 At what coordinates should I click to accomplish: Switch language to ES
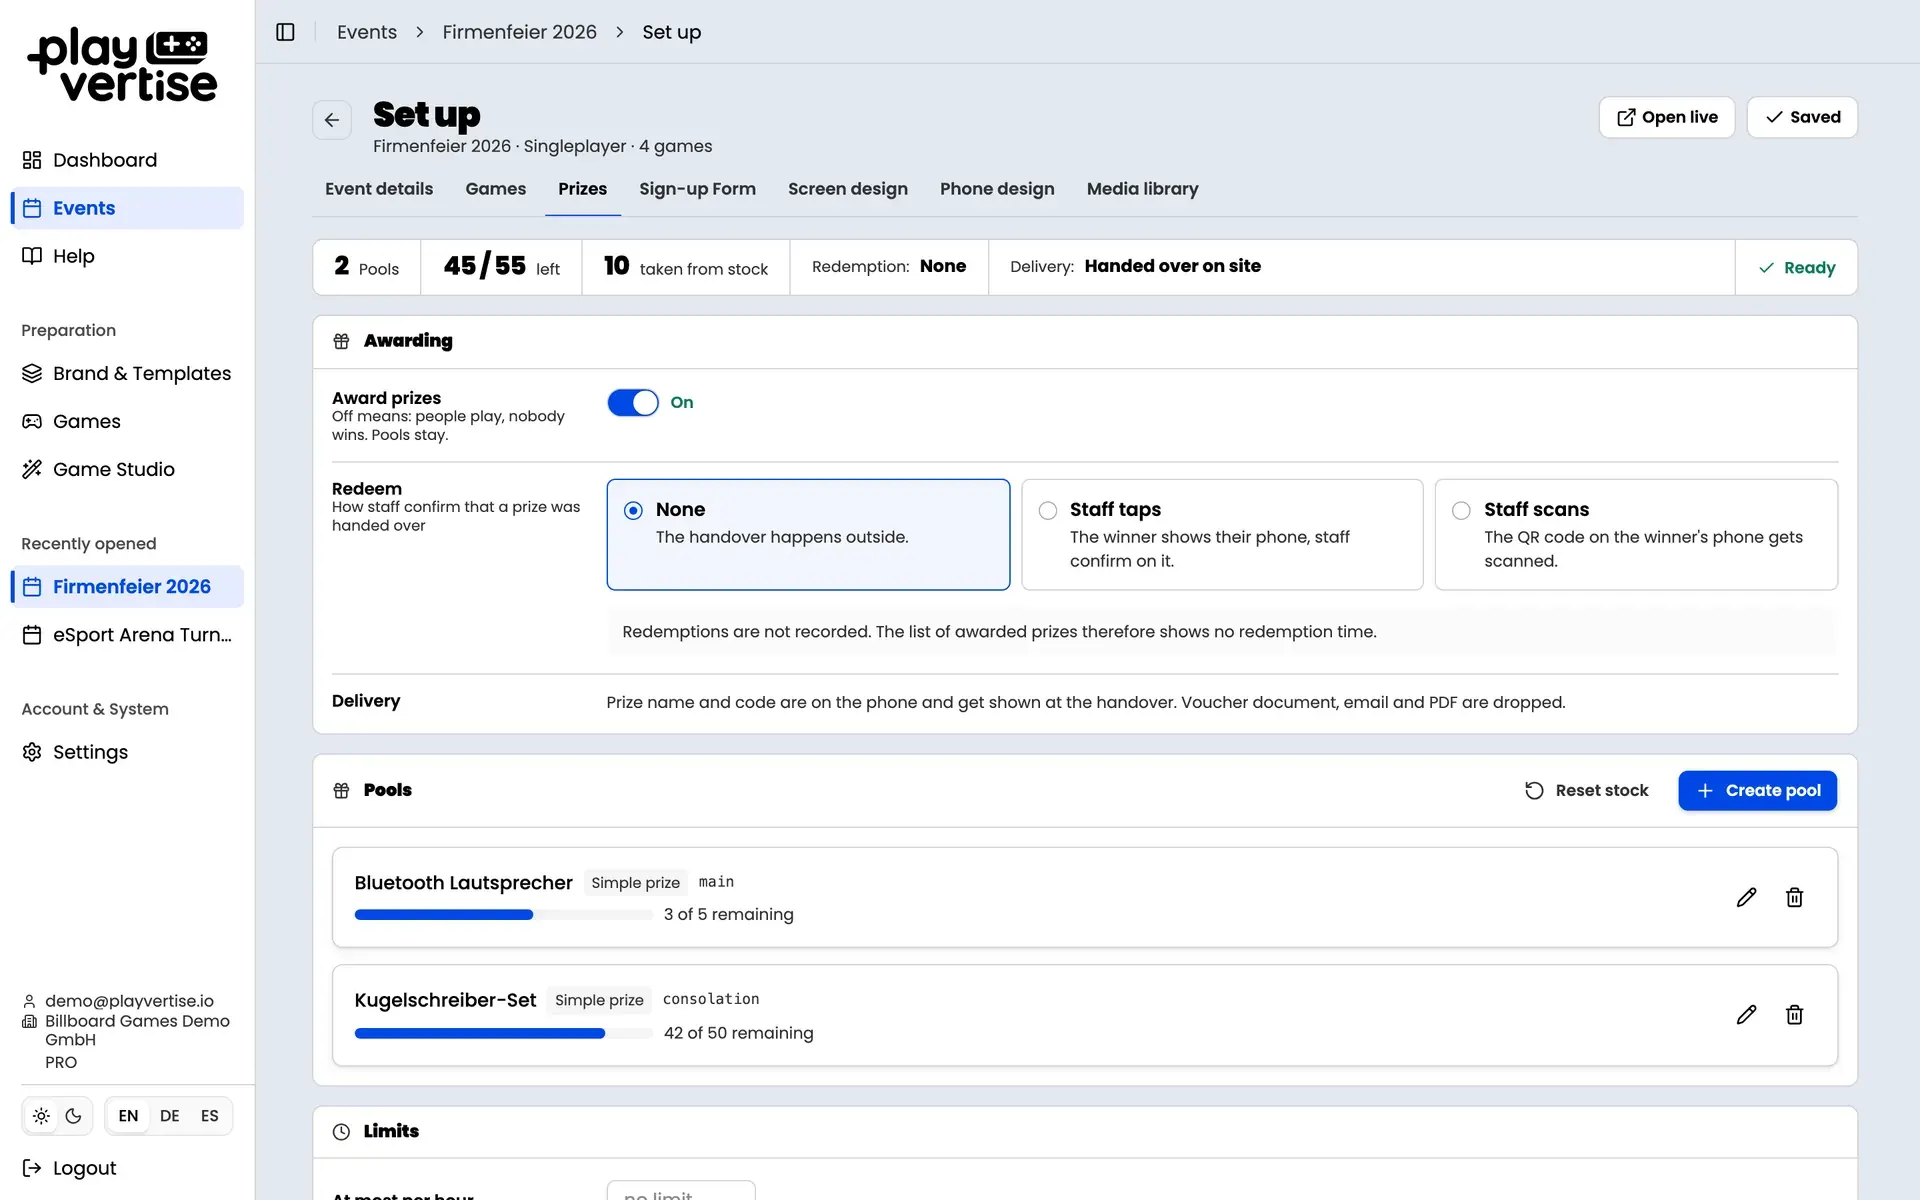pos(209,1116)
